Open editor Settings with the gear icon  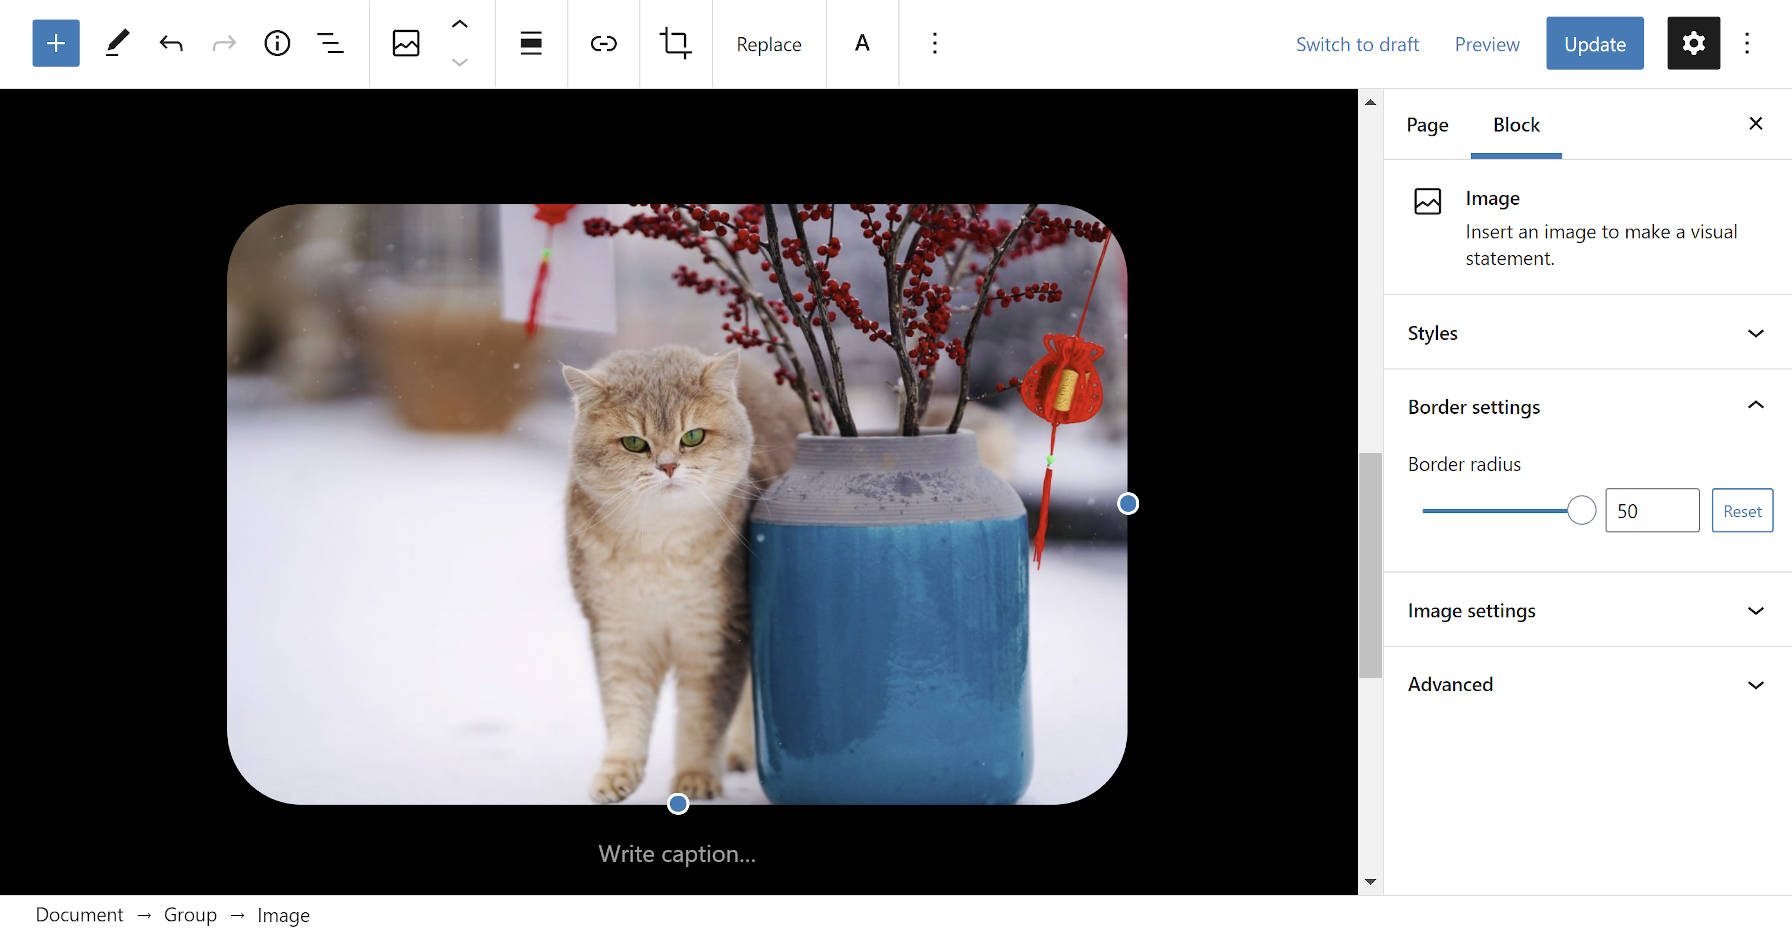coord(1693,43)
